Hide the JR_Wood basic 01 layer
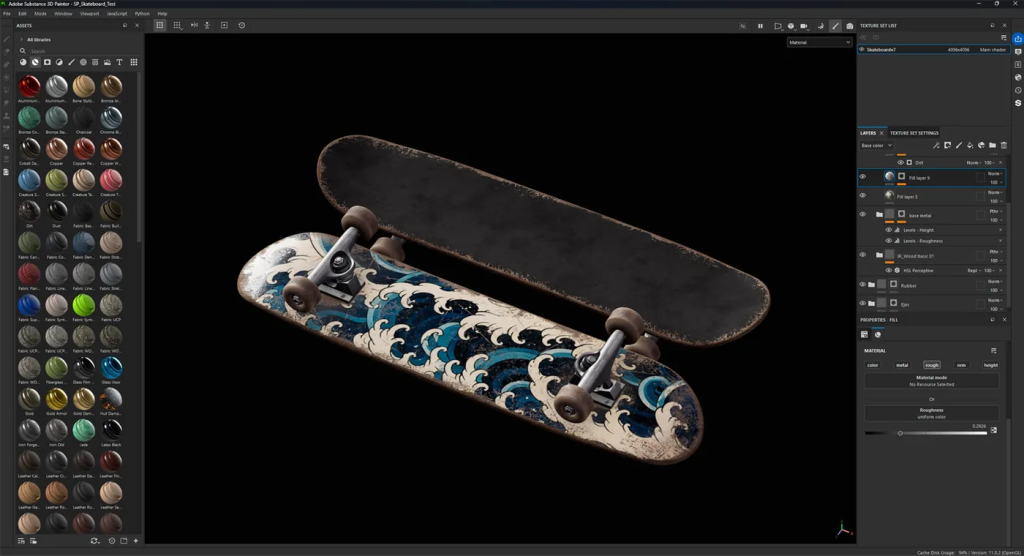Viewport: 1024px width, 556px height. point(863,255)
